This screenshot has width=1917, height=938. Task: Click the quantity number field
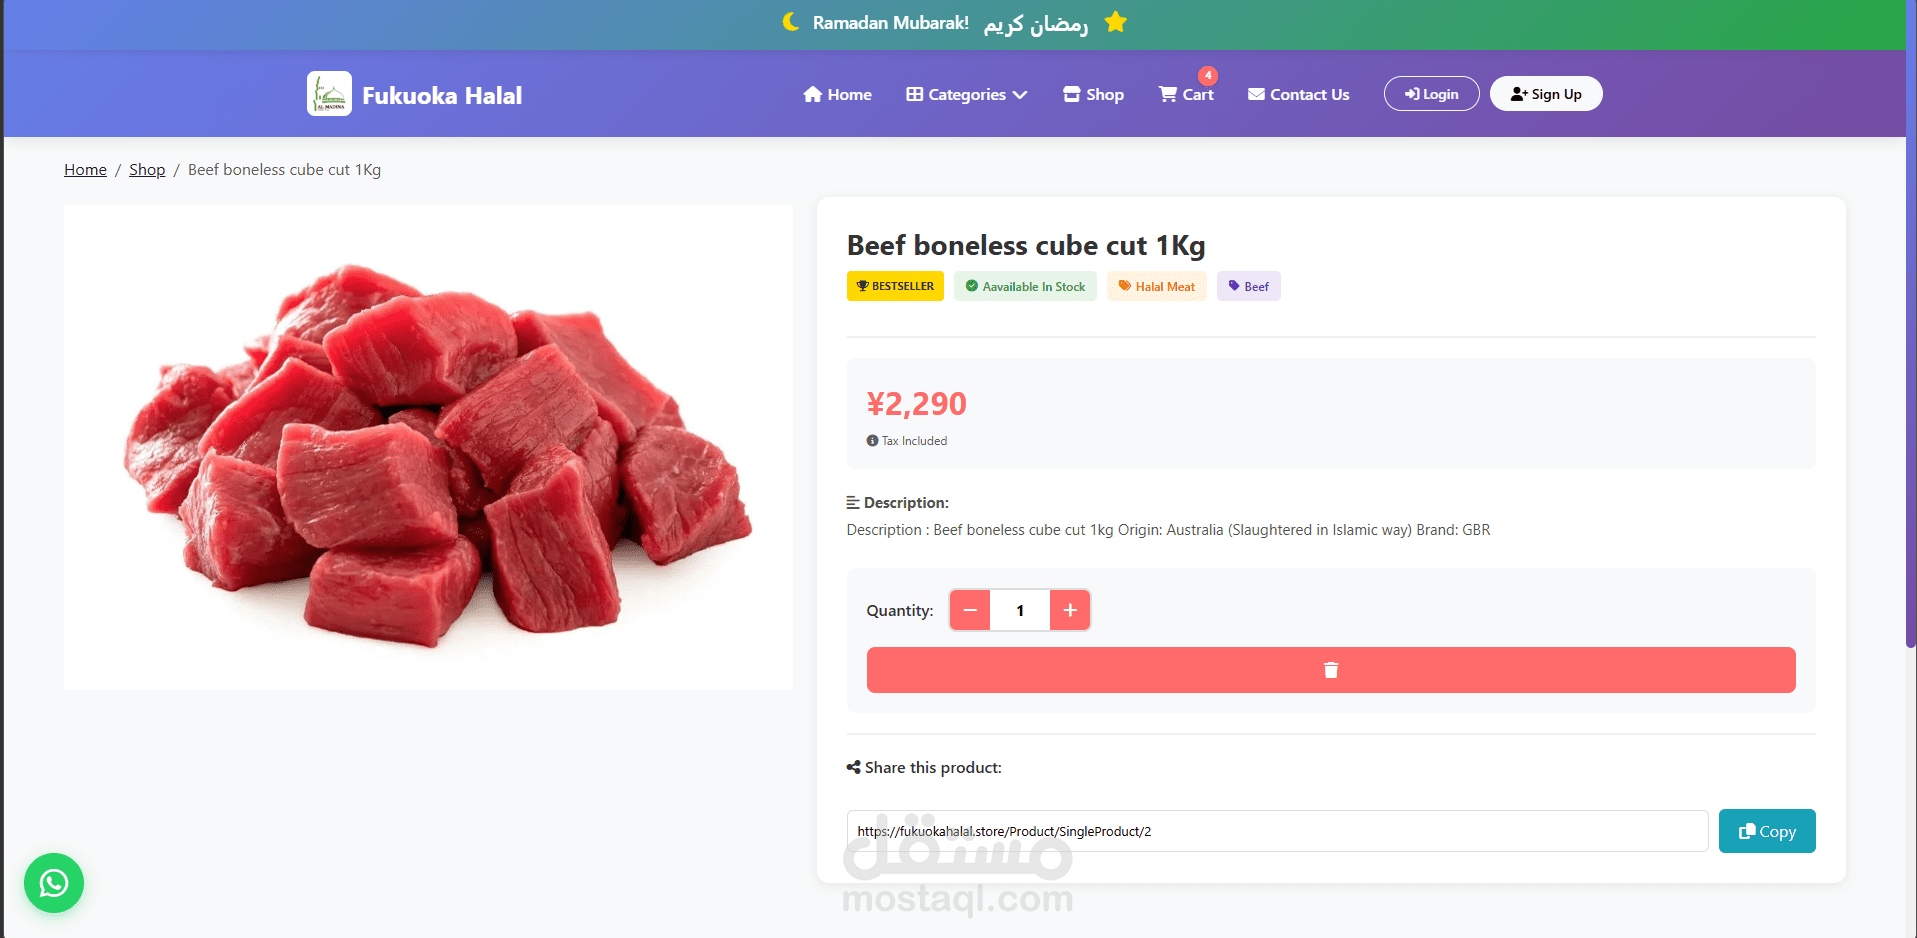point(1020,610)
